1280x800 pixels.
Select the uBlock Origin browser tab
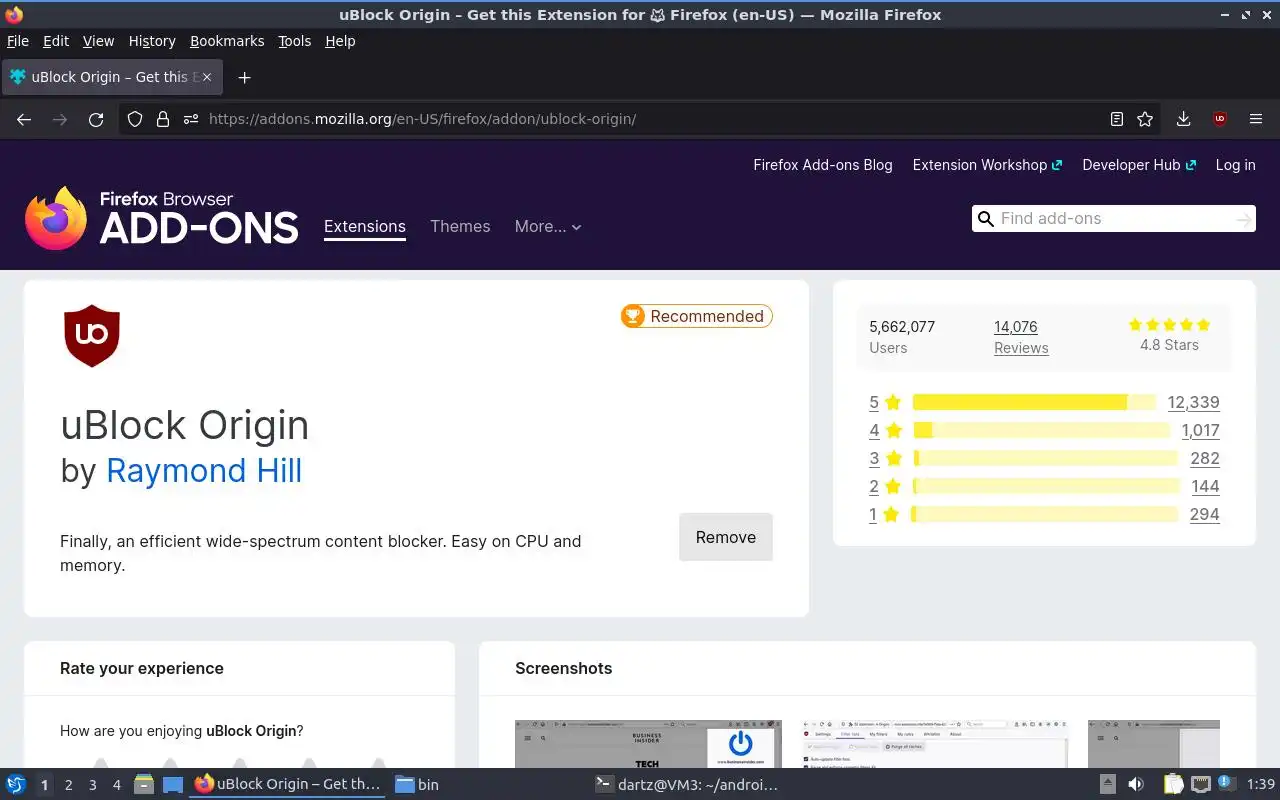(112, 77)
